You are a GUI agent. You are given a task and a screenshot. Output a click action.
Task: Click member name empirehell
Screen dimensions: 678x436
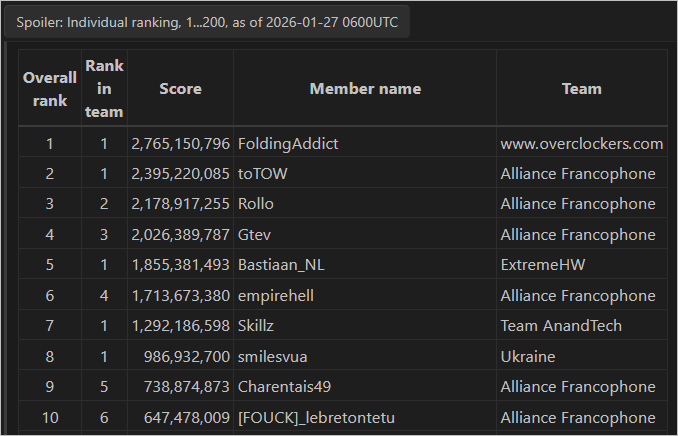[x=277, y=296]
